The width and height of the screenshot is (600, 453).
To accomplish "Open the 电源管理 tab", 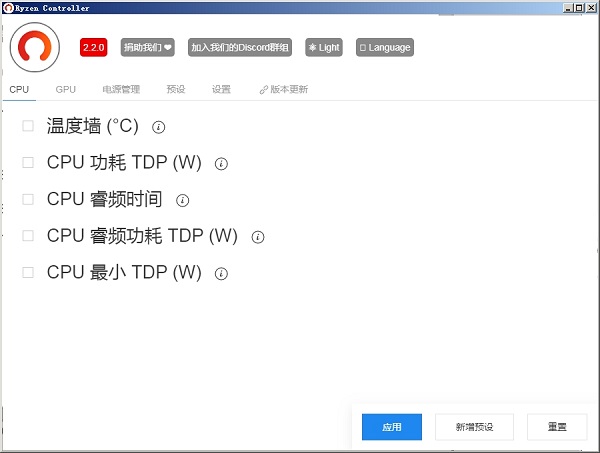I will pos(121,90).
